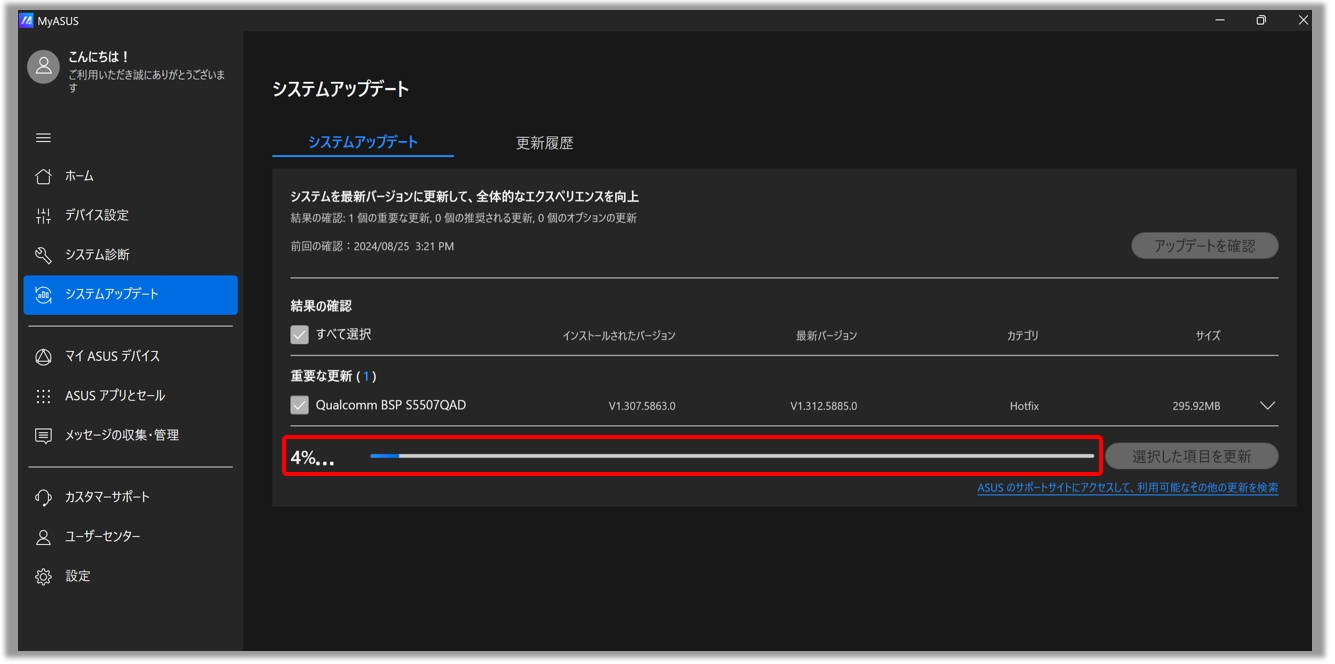Select the システムアップデート tab
This screenshot has height=664, width=1335.
[x=363, y=142]
